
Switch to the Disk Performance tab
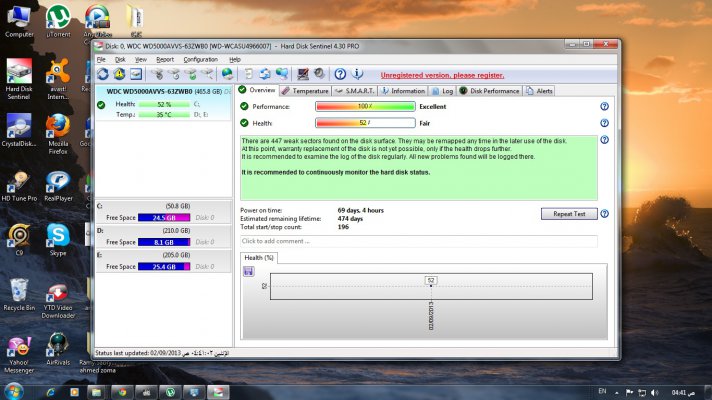point(489,91)
